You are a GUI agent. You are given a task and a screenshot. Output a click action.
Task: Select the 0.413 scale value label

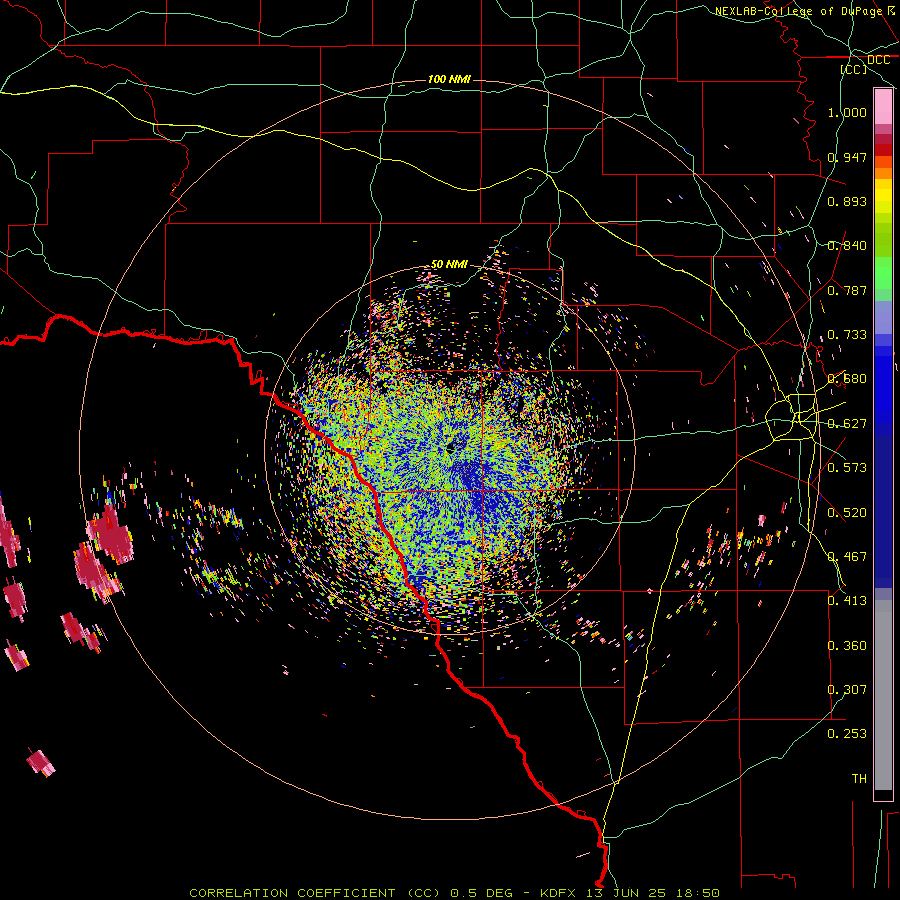847,601
